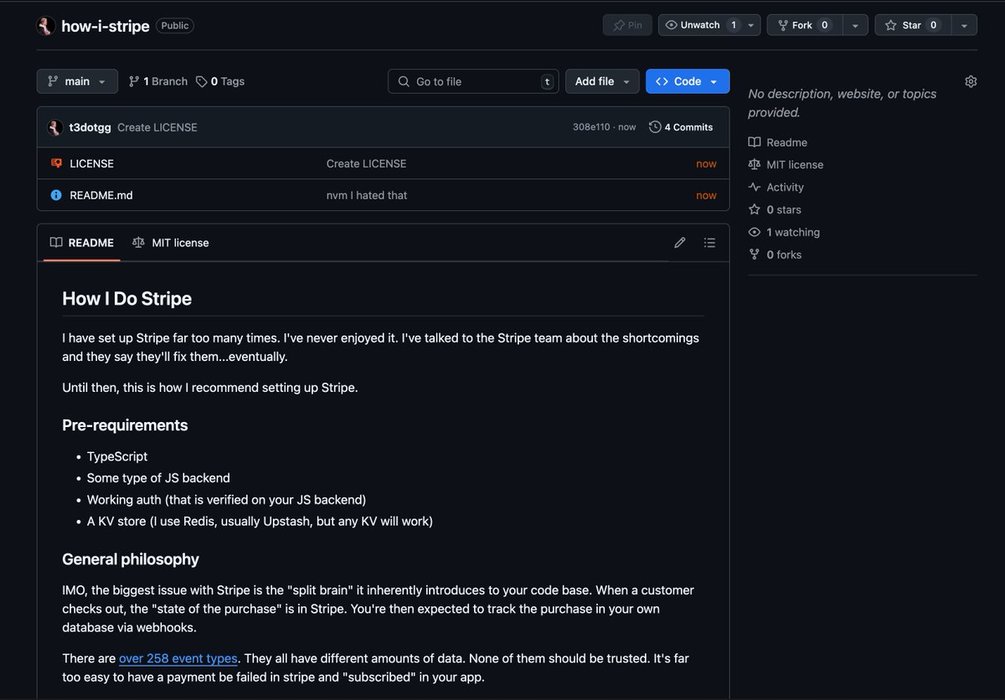This screenshot has width=1005, height=700.
Task: Open the 0 stars link
Action: [784, 210]
